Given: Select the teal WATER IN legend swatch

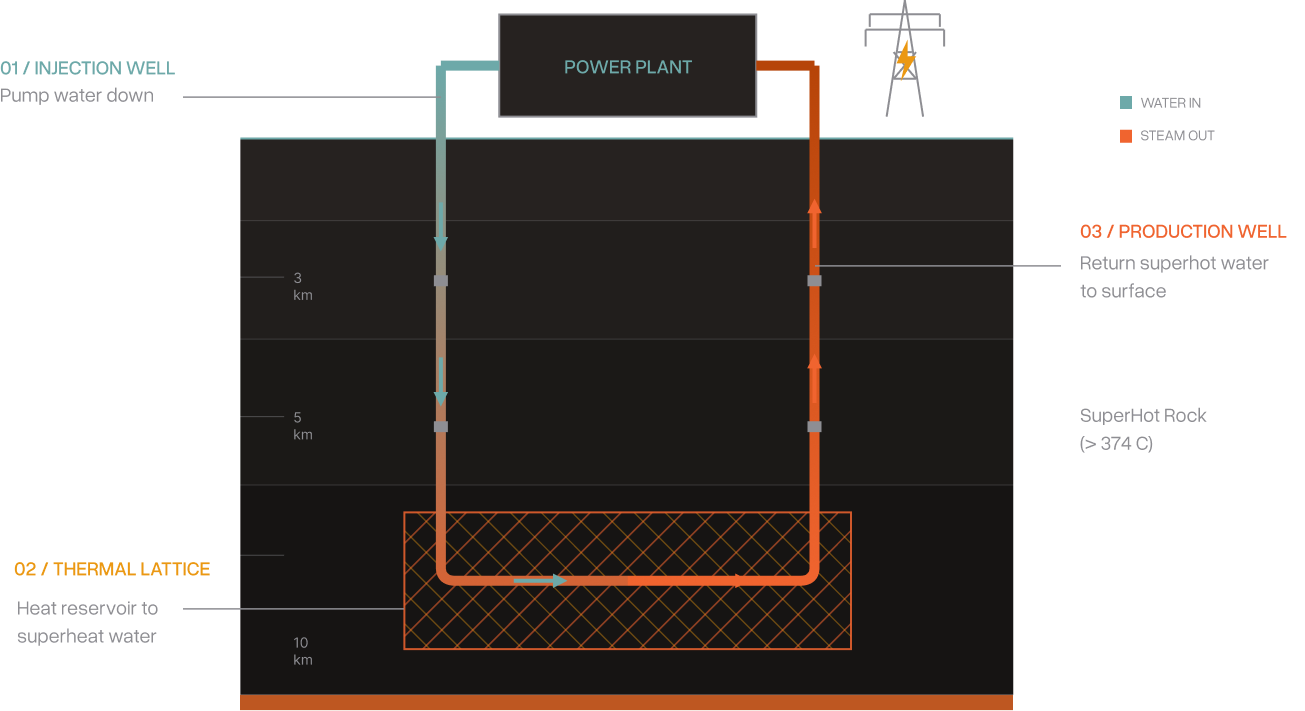Looking at the screenshot, I should 1126,103.
